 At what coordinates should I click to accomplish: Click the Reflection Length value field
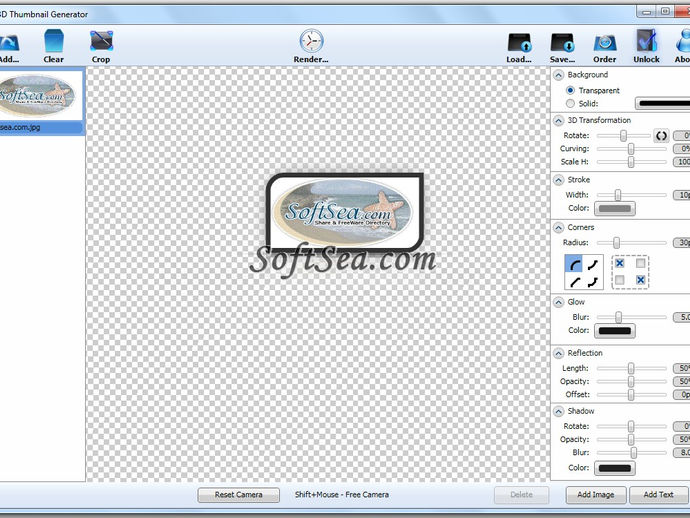[682, 368]
